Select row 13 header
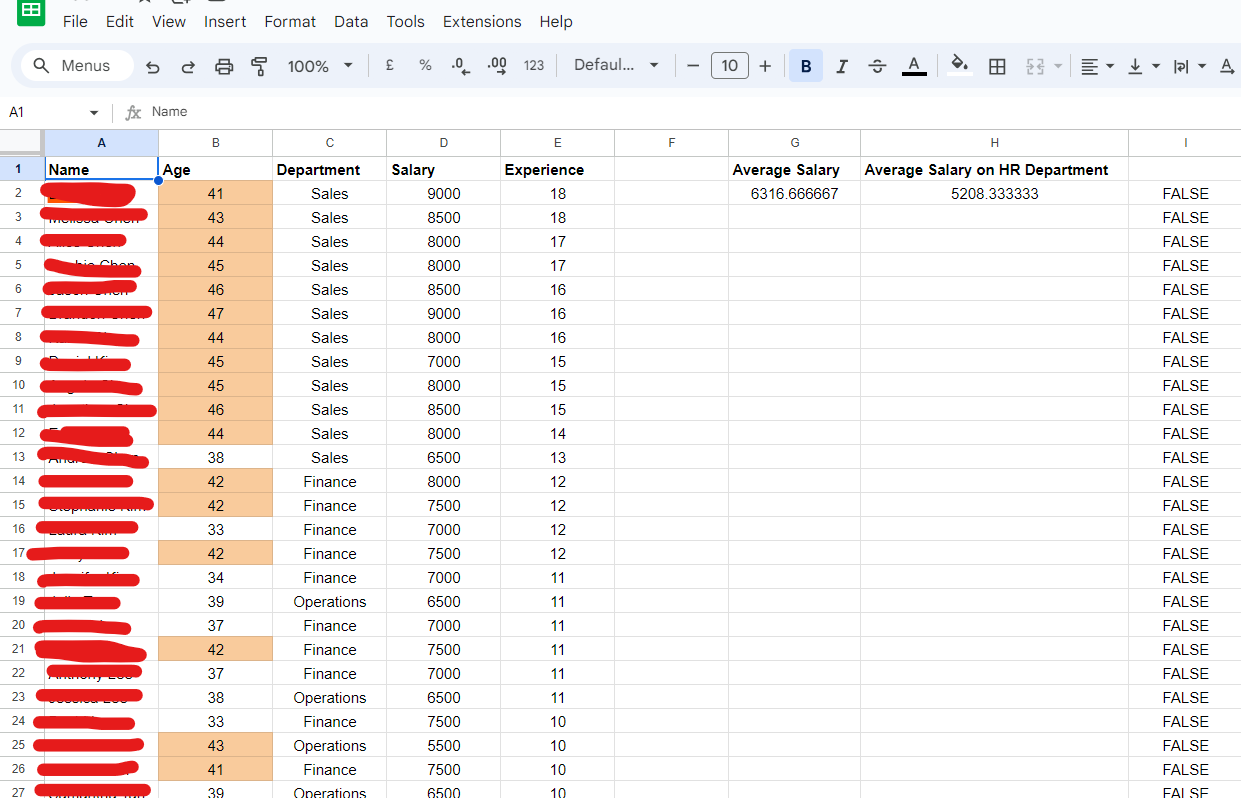Image resolution: width=1241 pixels, height=798 pixels. (x=19, y=457)
